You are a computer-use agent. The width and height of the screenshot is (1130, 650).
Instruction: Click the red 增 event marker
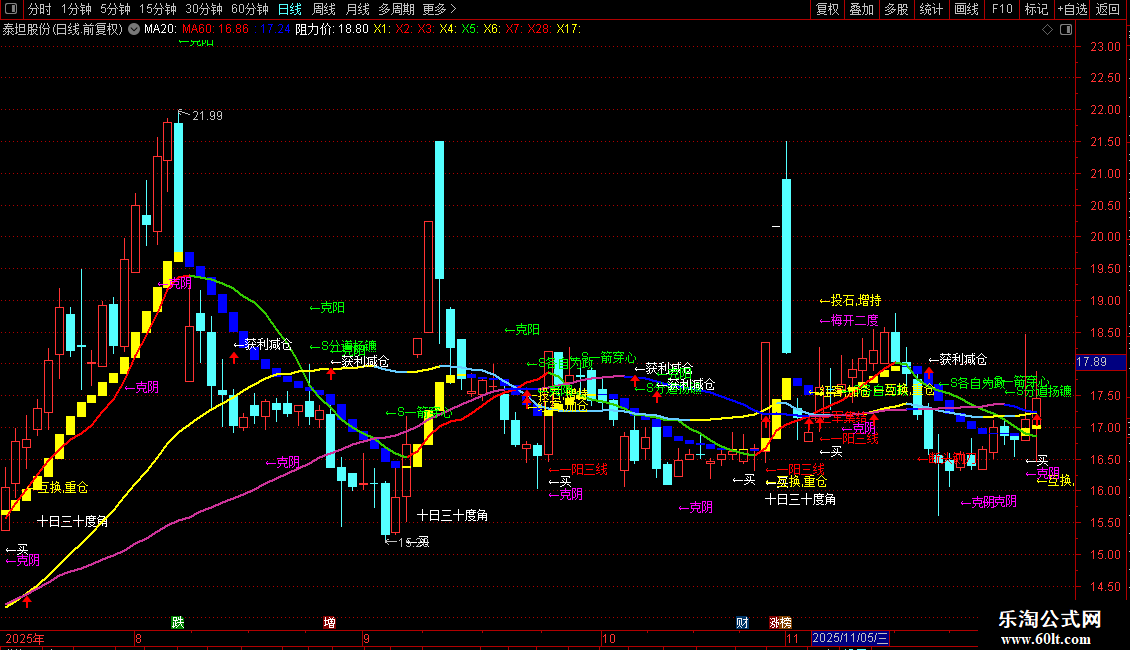coord(329,623)
